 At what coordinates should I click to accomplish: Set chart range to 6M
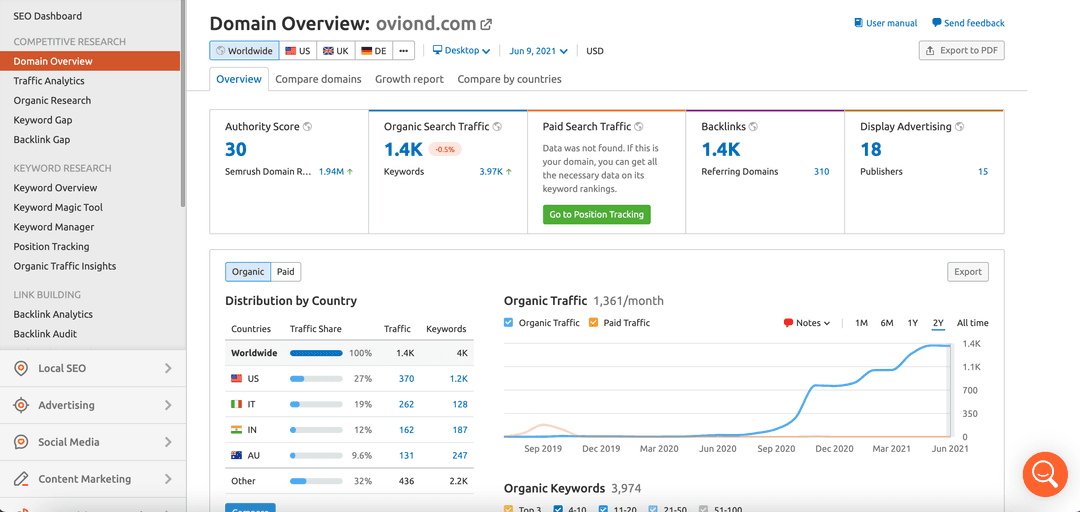pyautogui.click(x=886, y=323)
